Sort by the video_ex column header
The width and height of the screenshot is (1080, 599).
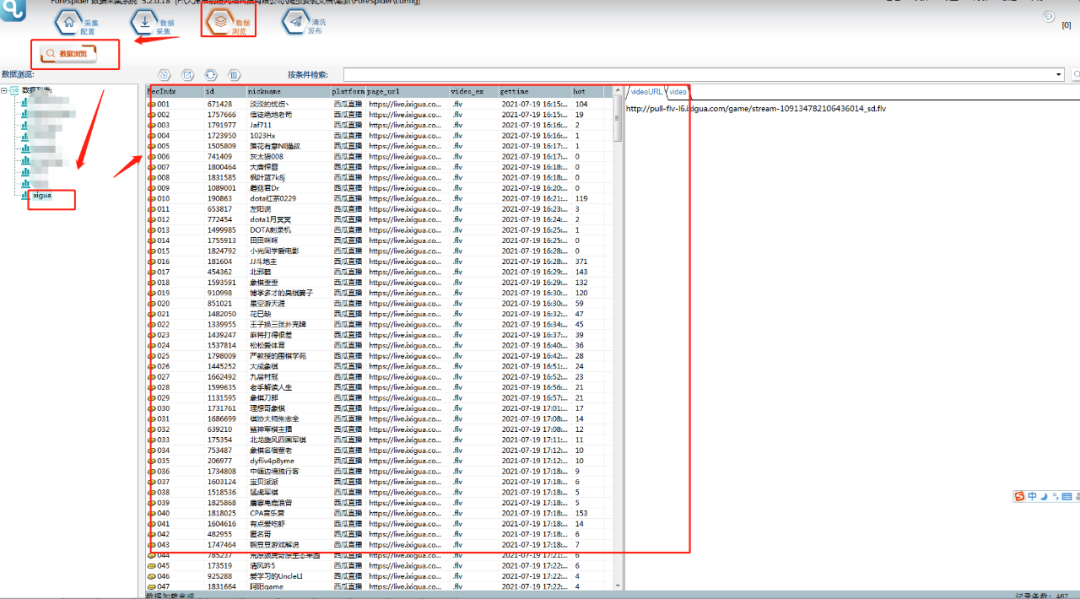[x=472, y=92]
